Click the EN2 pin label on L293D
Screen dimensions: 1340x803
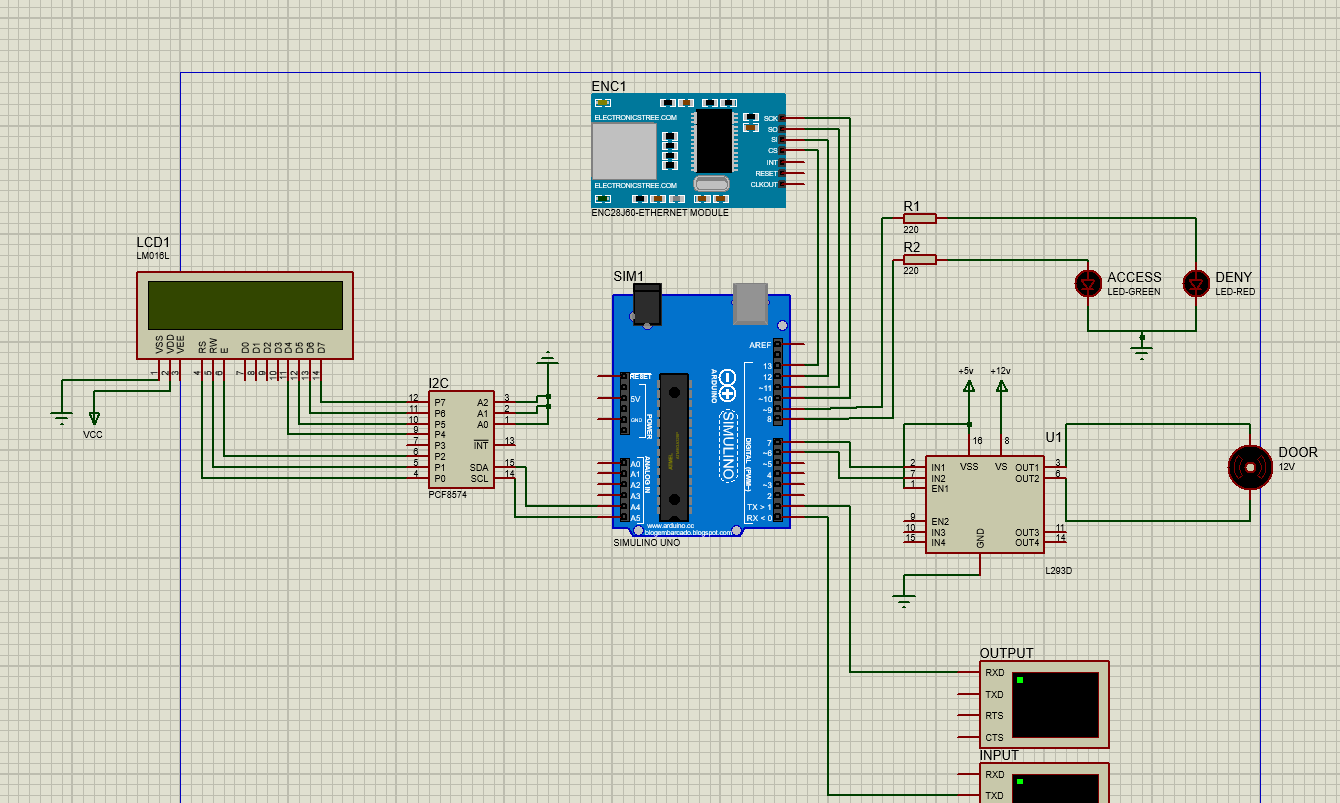[x=939, y=521]
